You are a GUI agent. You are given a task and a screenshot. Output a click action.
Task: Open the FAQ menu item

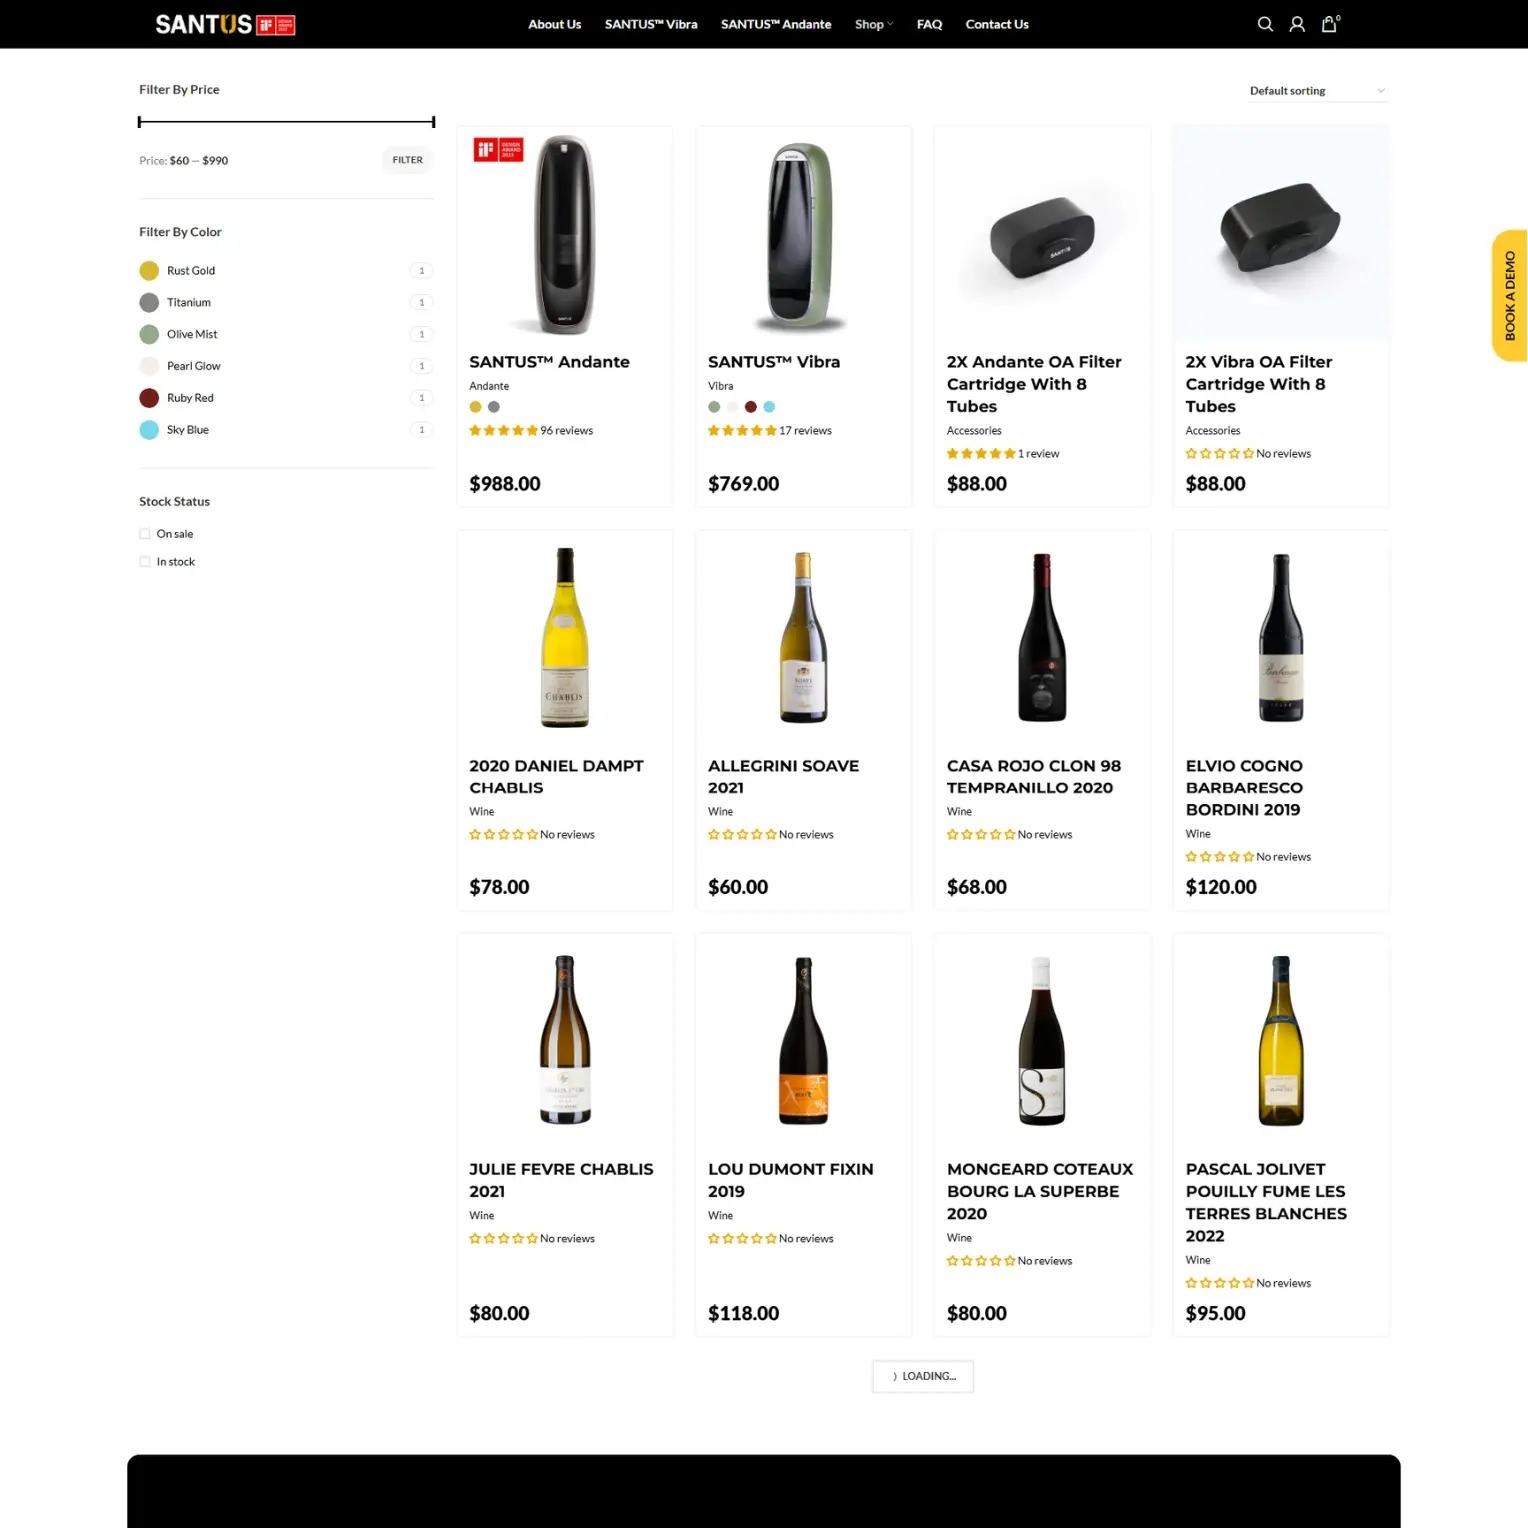click(x=929, y=24)
